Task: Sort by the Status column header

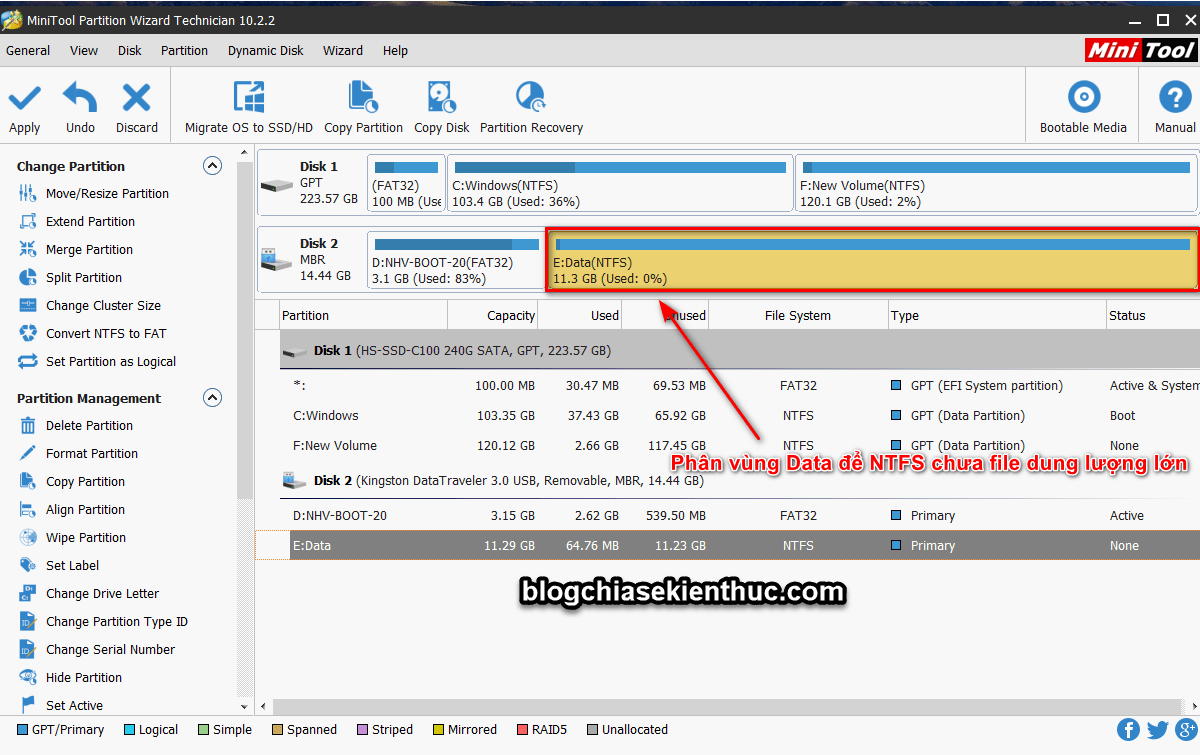Action: [x=1153, y=315]
